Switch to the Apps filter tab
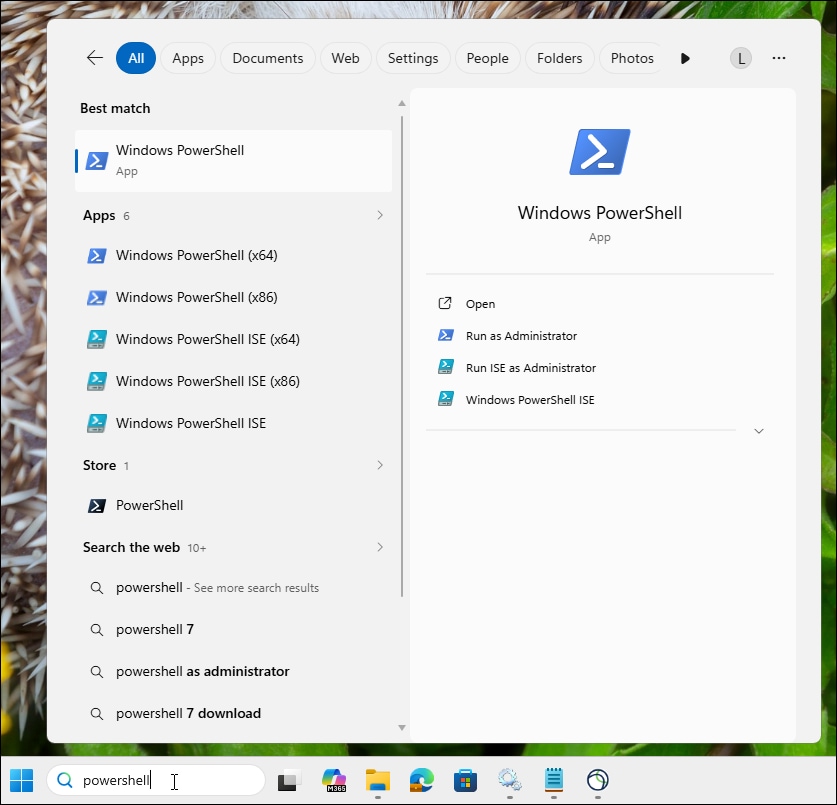The image size is (837, 805). coord(188,58)
